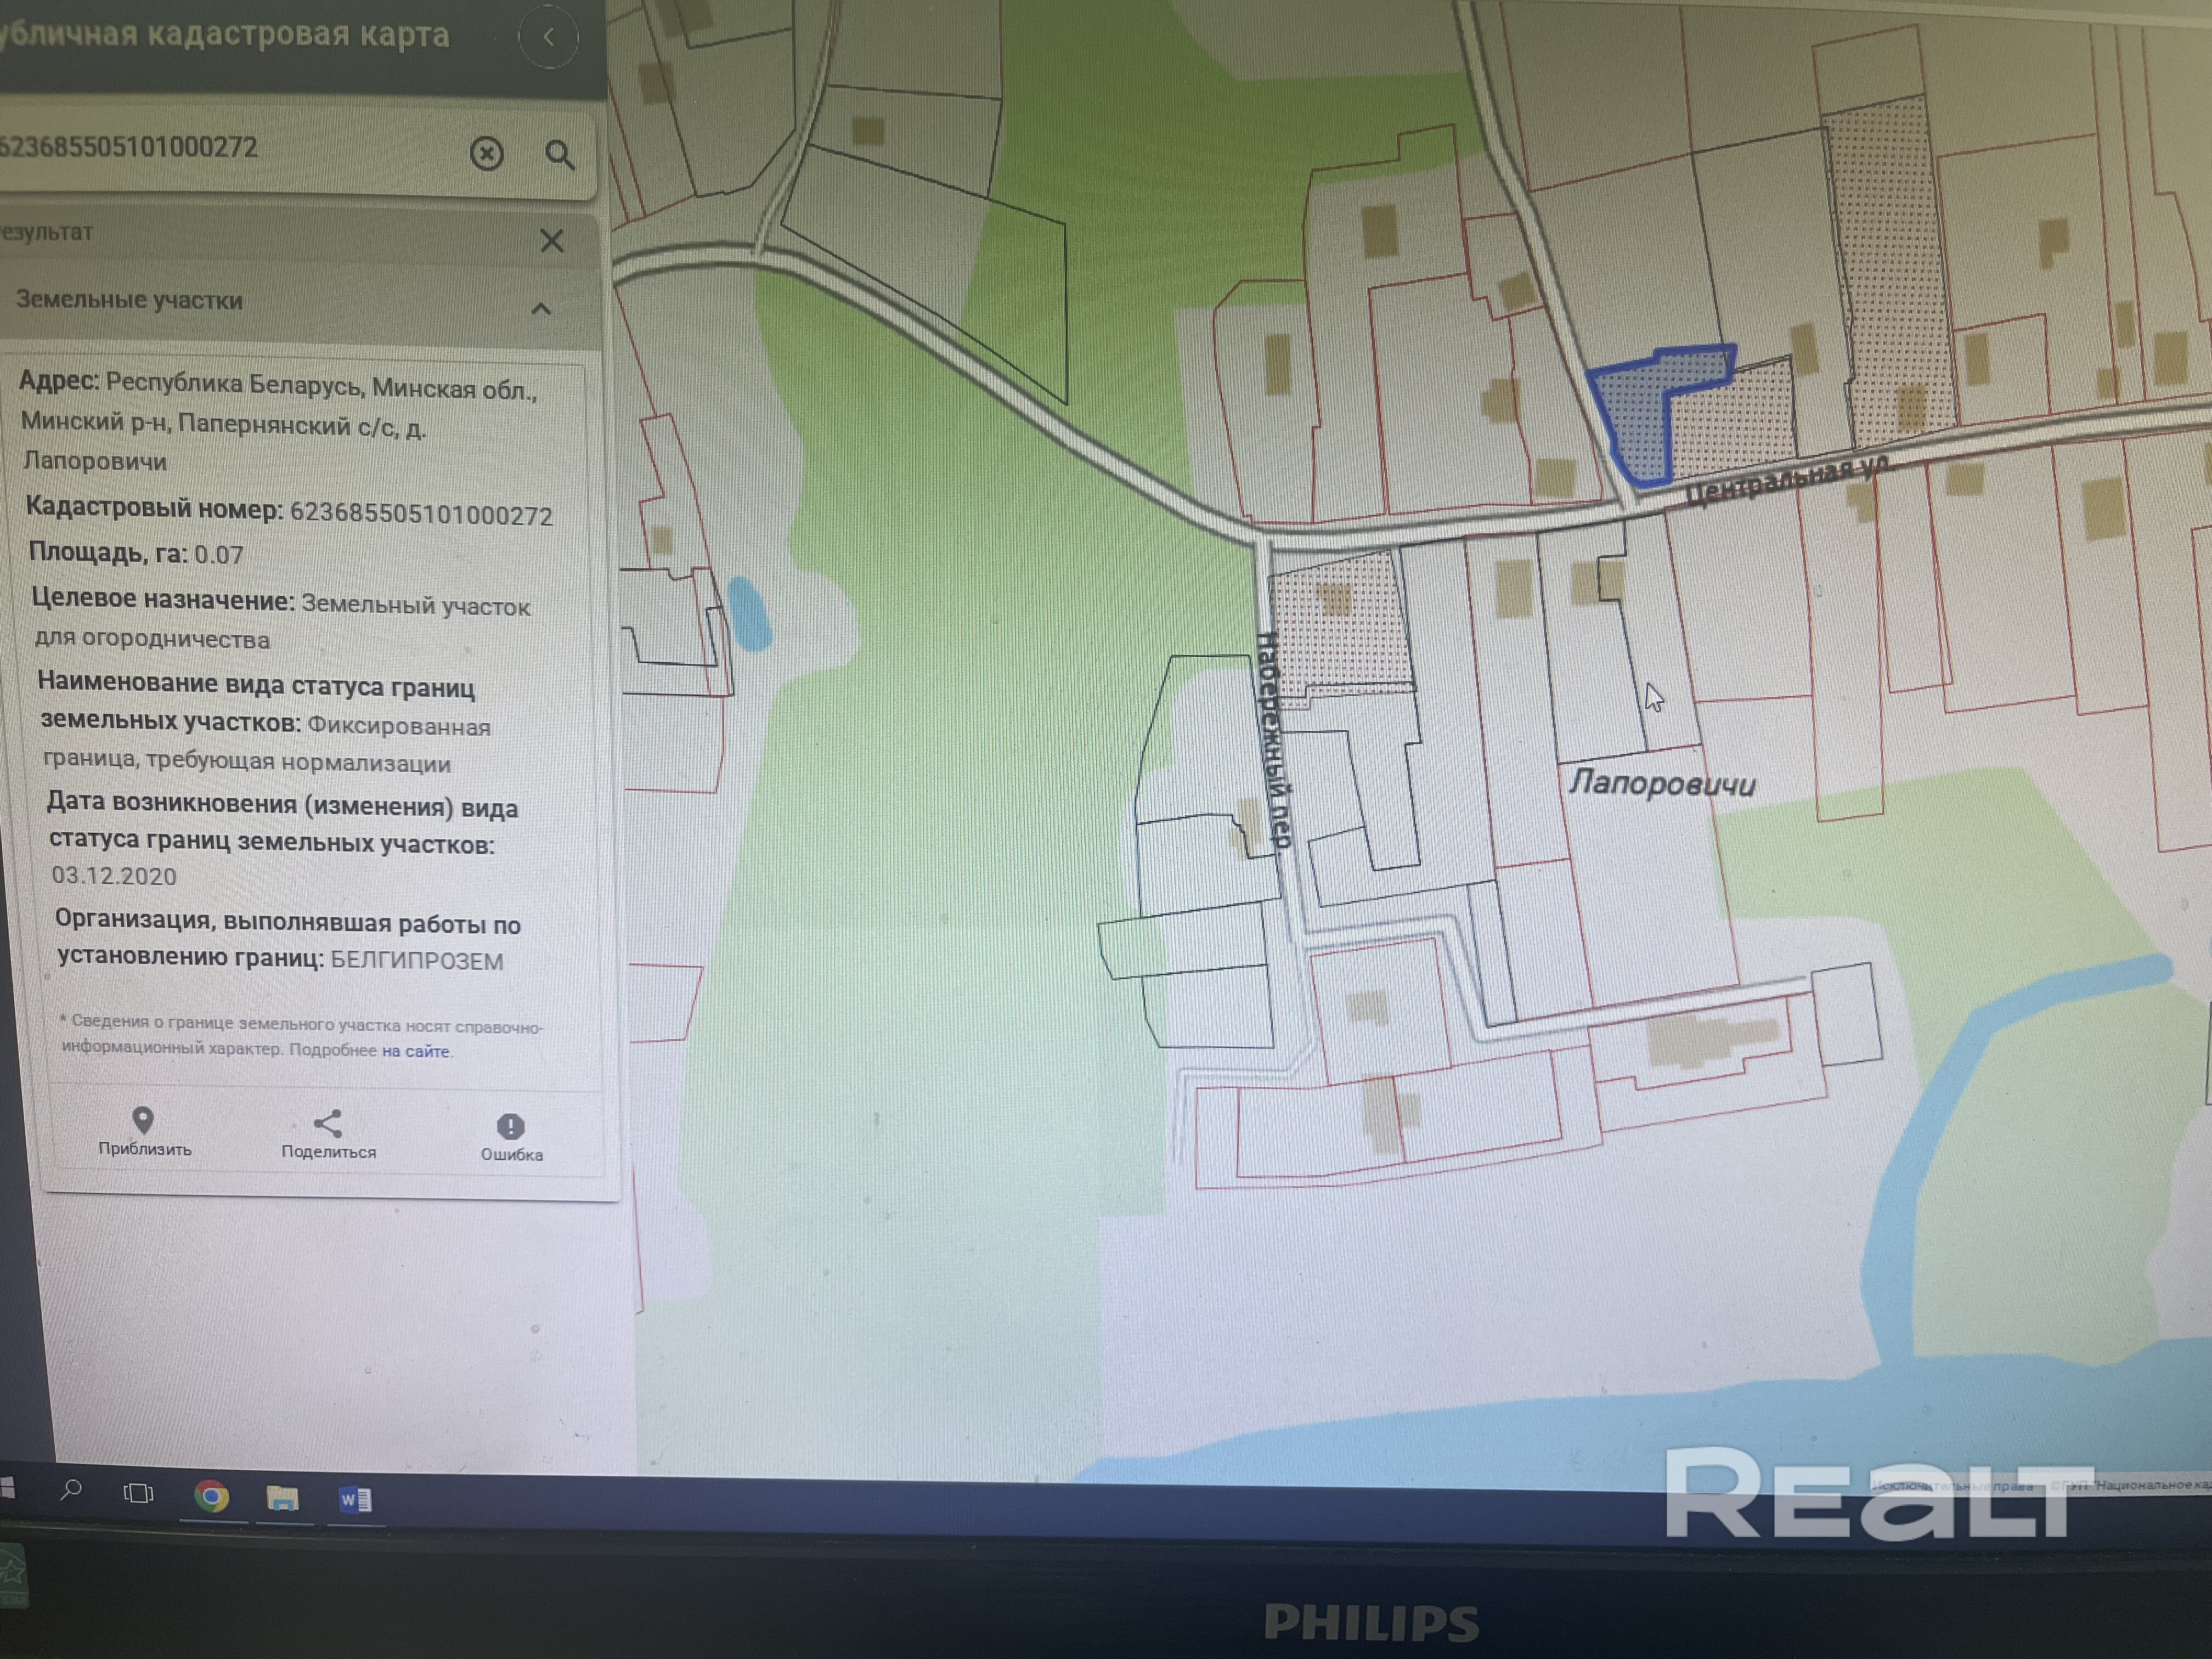Clear the cadastral number search field

[487, 153]
